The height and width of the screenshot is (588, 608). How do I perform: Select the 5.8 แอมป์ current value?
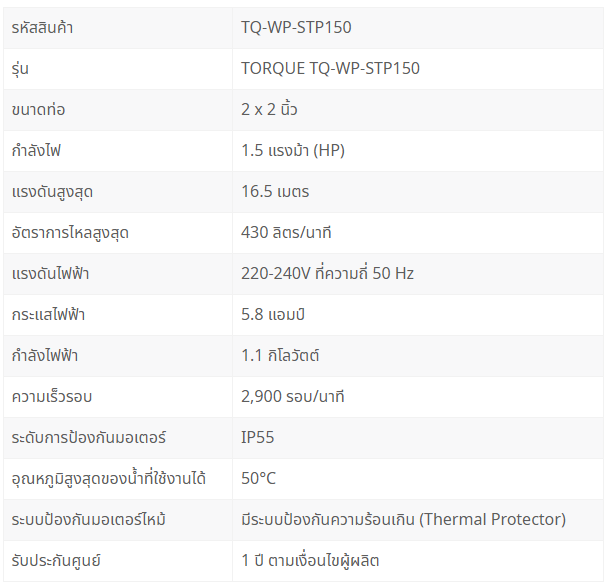click(273, 314)
